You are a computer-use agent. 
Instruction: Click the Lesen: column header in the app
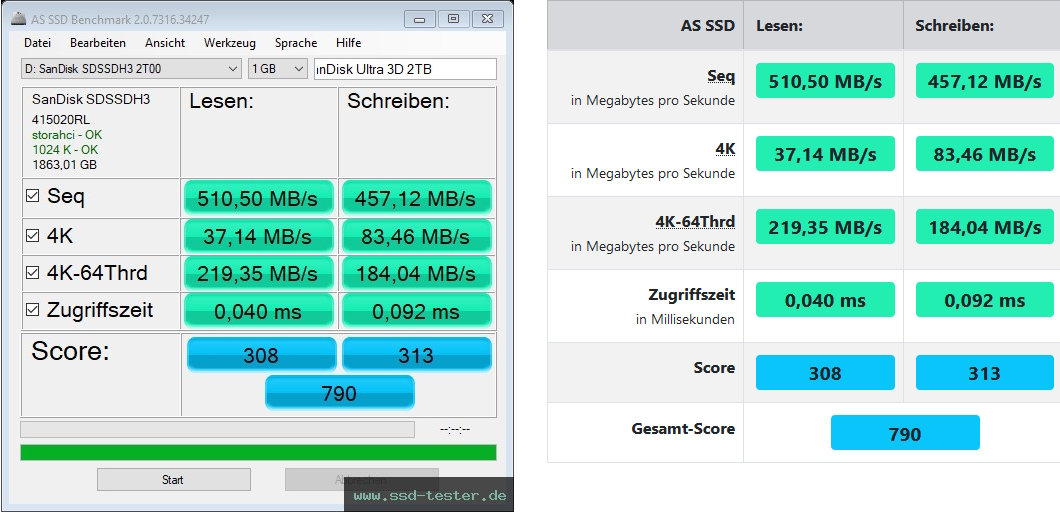click(221, 102)
